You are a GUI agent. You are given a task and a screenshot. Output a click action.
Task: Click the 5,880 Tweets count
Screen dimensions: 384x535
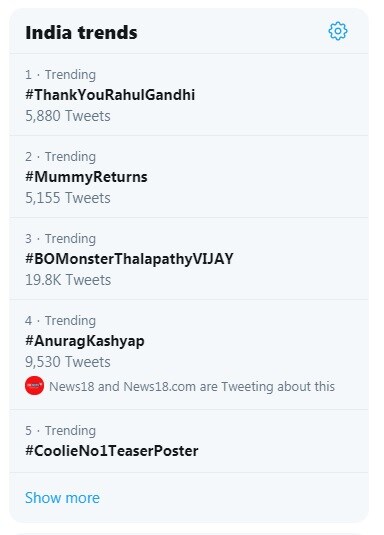pos(68,116)
